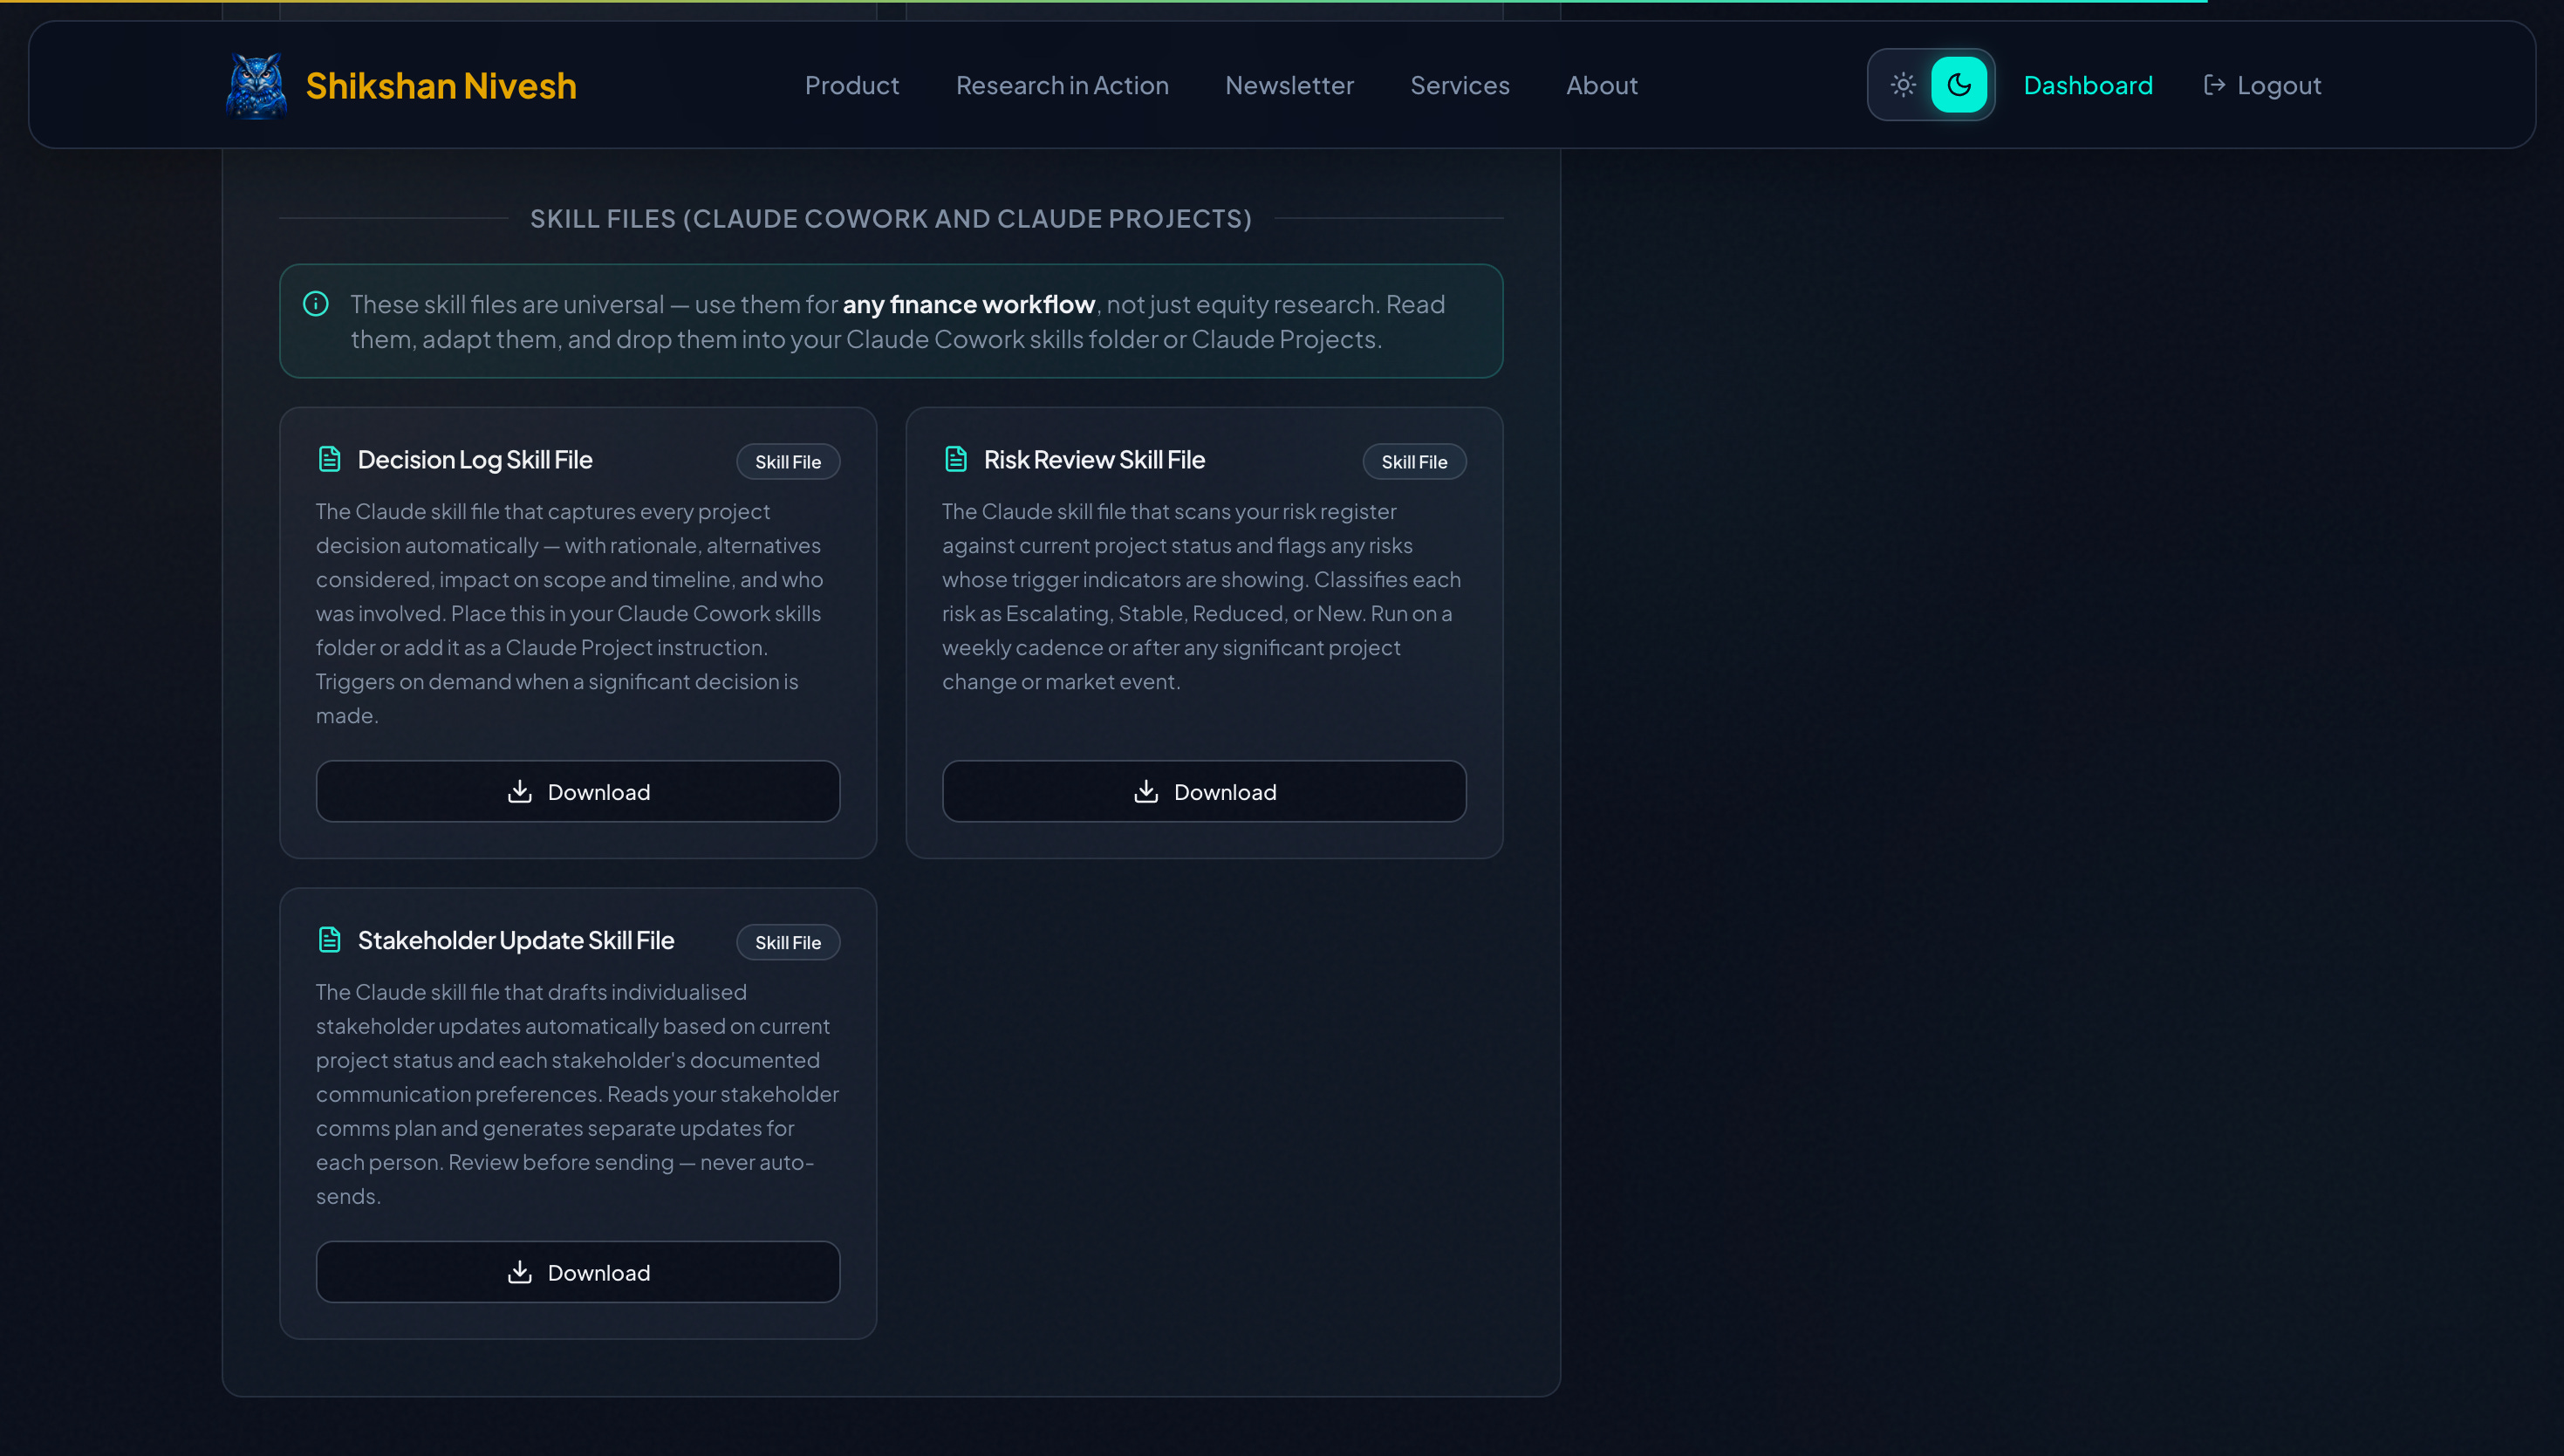The image size is (2564, 1456).
Task: Click Decision Log file document icon
Action: click(x=329, y=459)
